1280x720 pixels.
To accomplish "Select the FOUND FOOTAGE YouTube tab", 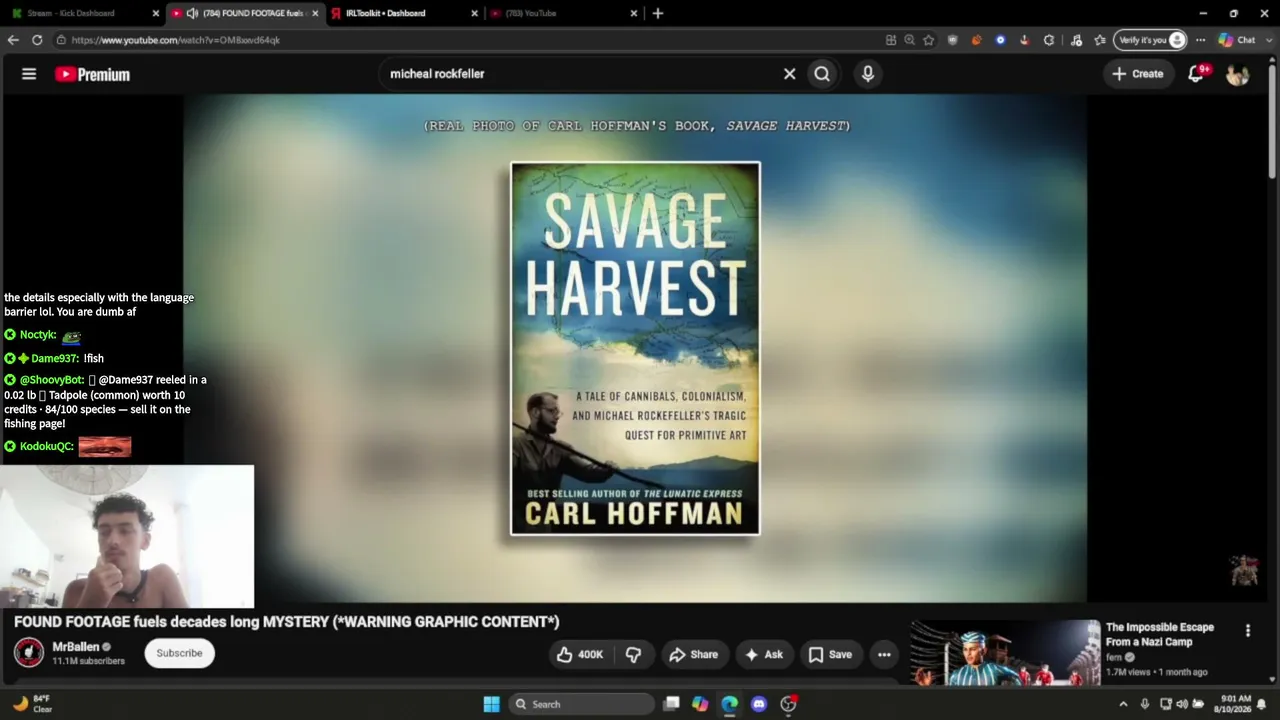I will coord(245,13).
